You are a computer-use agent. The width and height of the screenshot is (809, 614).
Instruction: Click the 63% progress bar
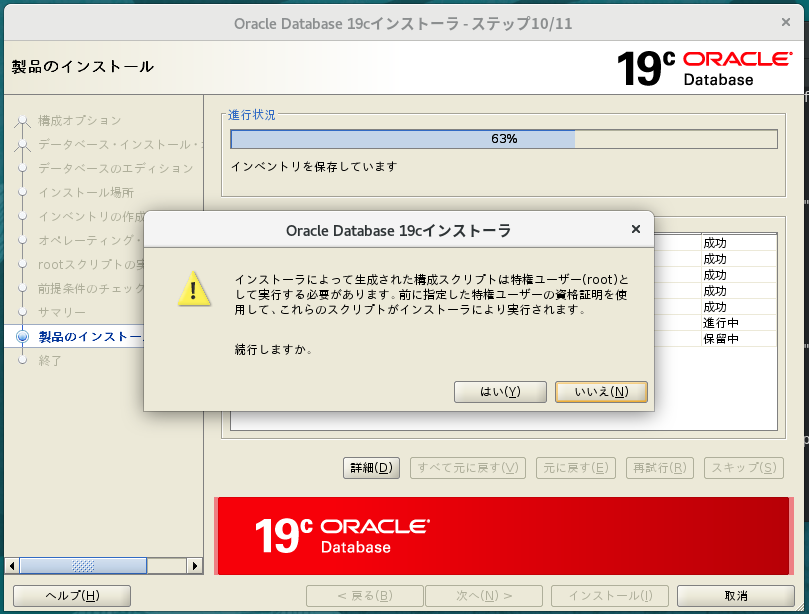click(504, 139)
